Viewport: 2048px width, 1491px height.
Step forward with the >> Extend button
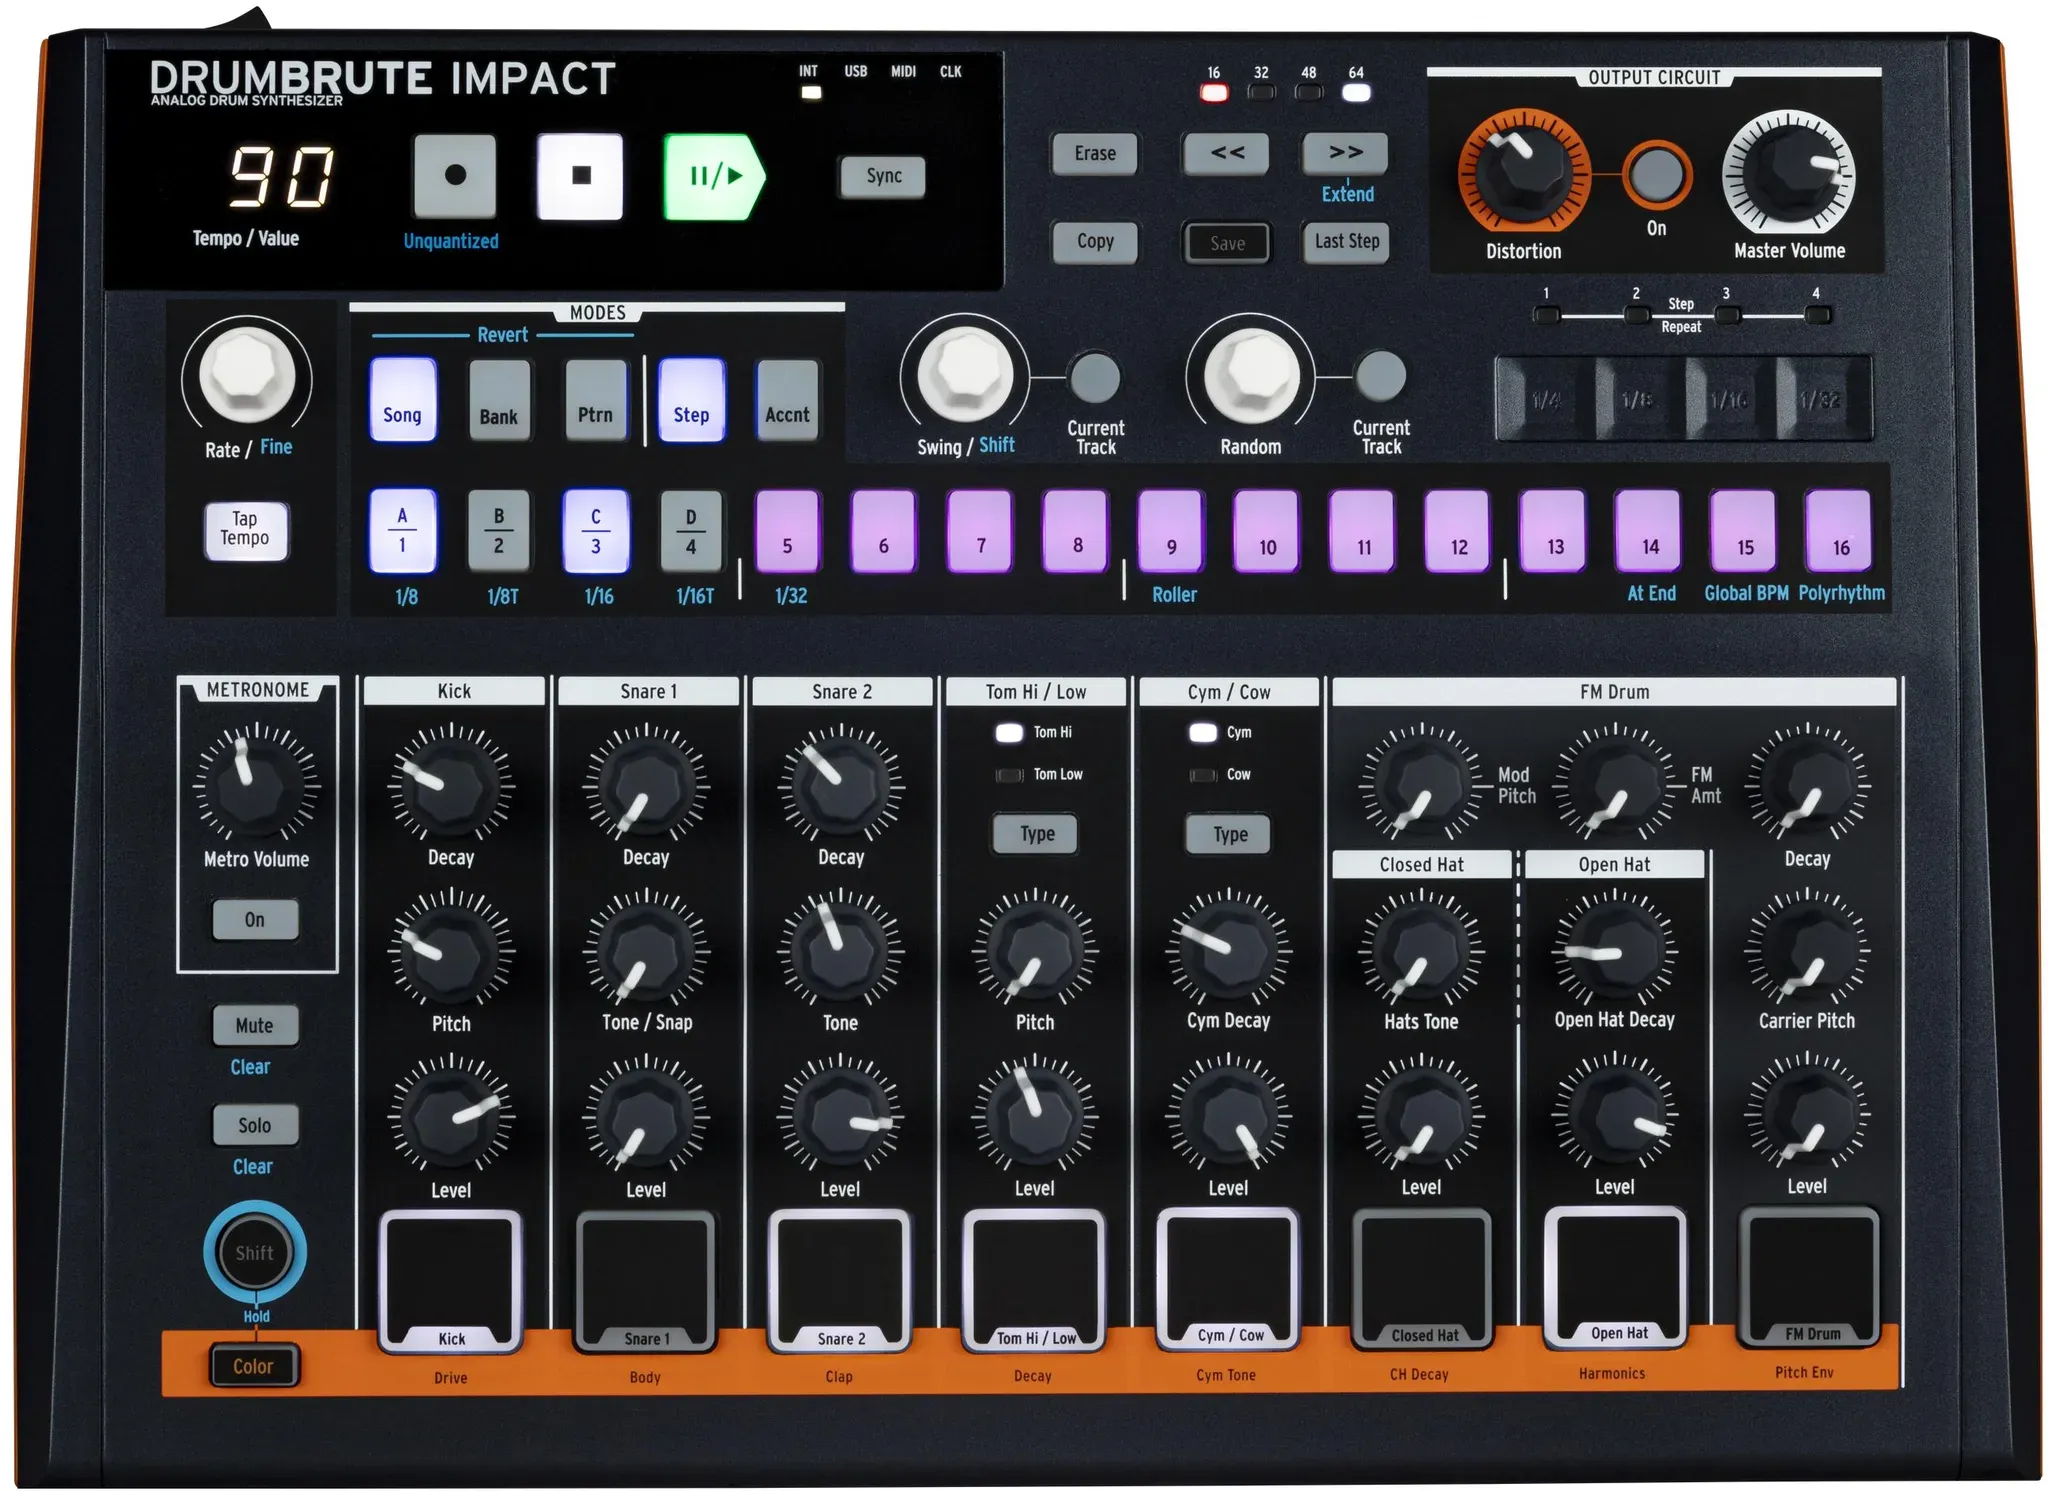pos(1346,153)
